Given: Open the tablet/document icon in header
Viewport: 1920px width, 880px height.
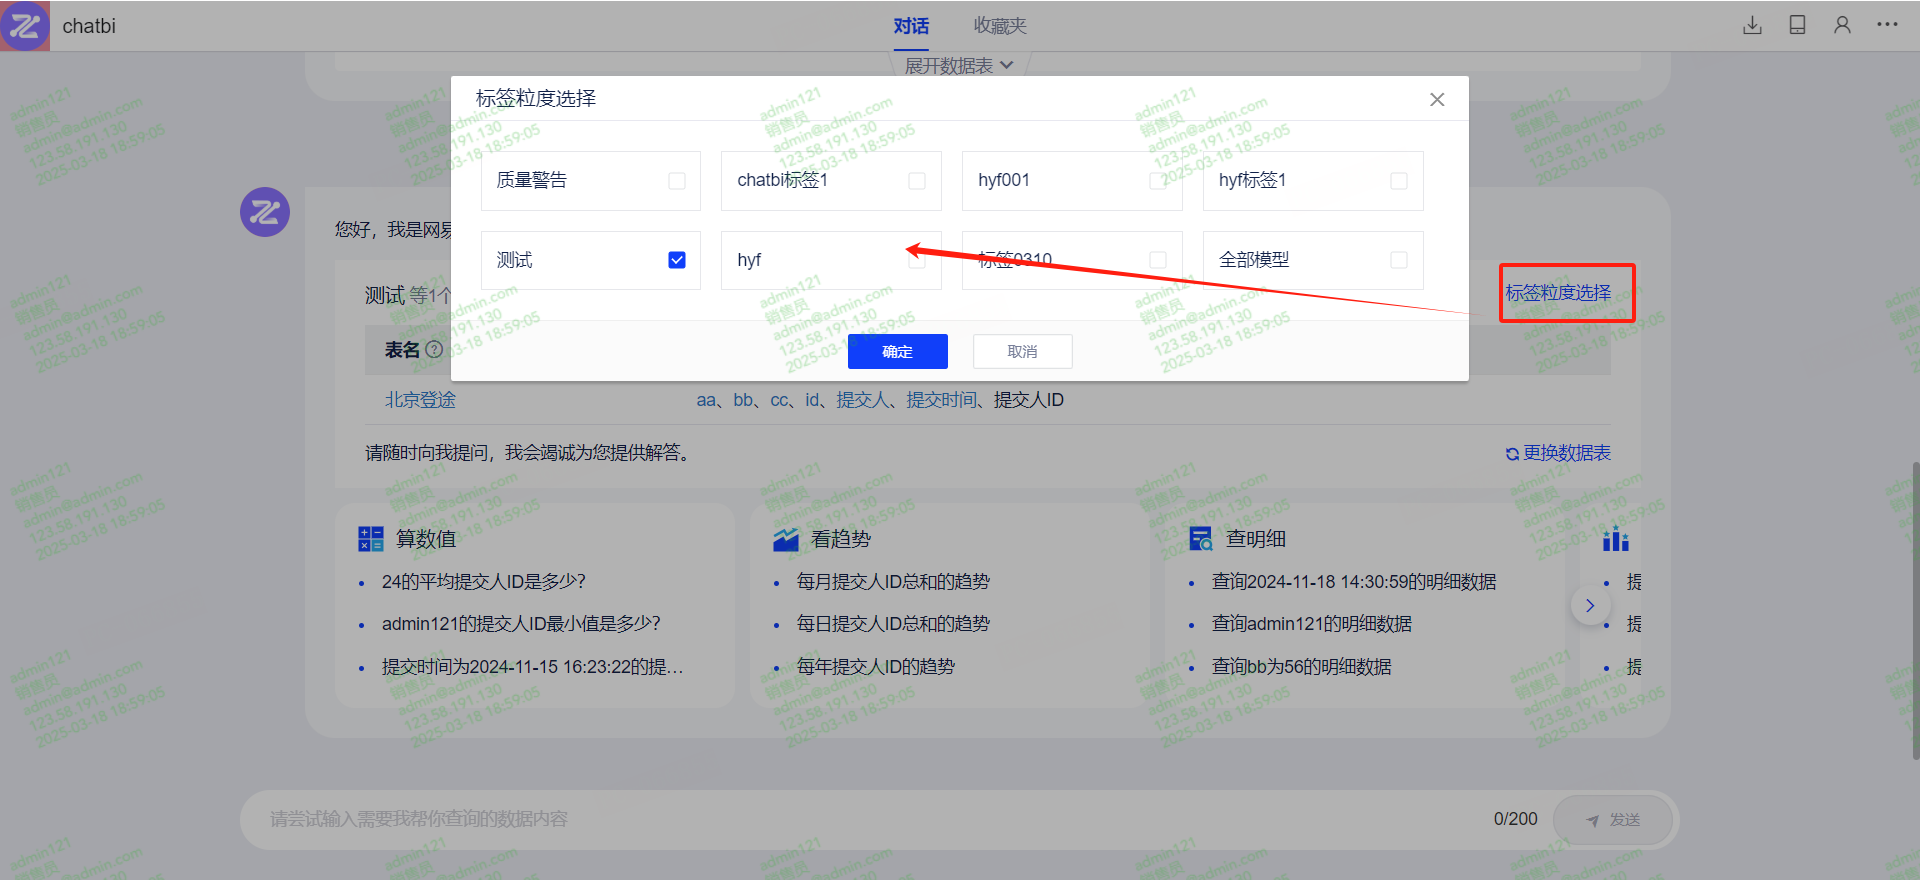Looking at the screenshot, I should [x=1797, y=26].
